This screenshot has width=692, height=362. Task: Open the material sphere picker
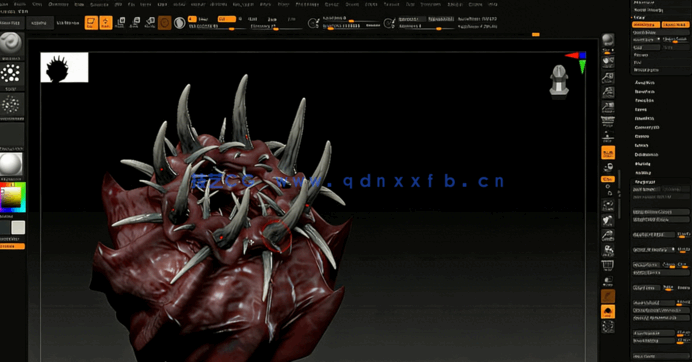coord(12,164)
